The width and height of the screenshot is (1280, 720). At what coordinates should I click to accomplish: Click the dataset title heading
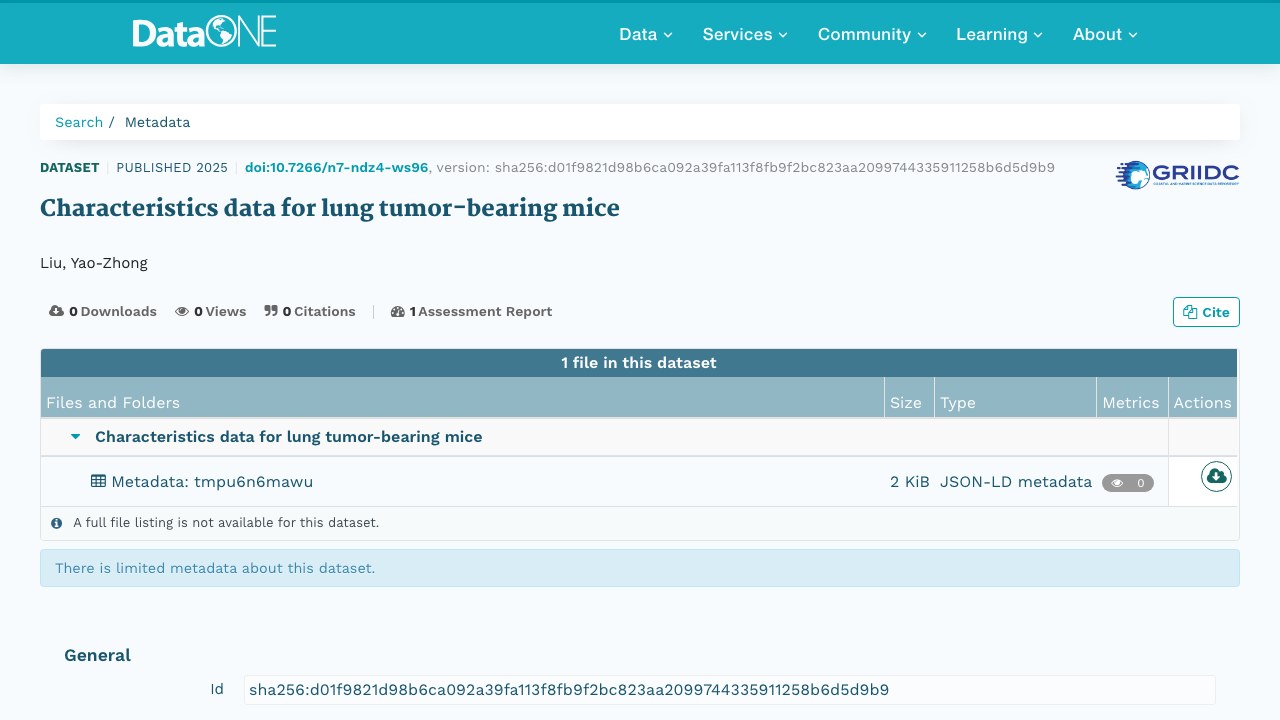pyautogui.click(x=330, y=208)
